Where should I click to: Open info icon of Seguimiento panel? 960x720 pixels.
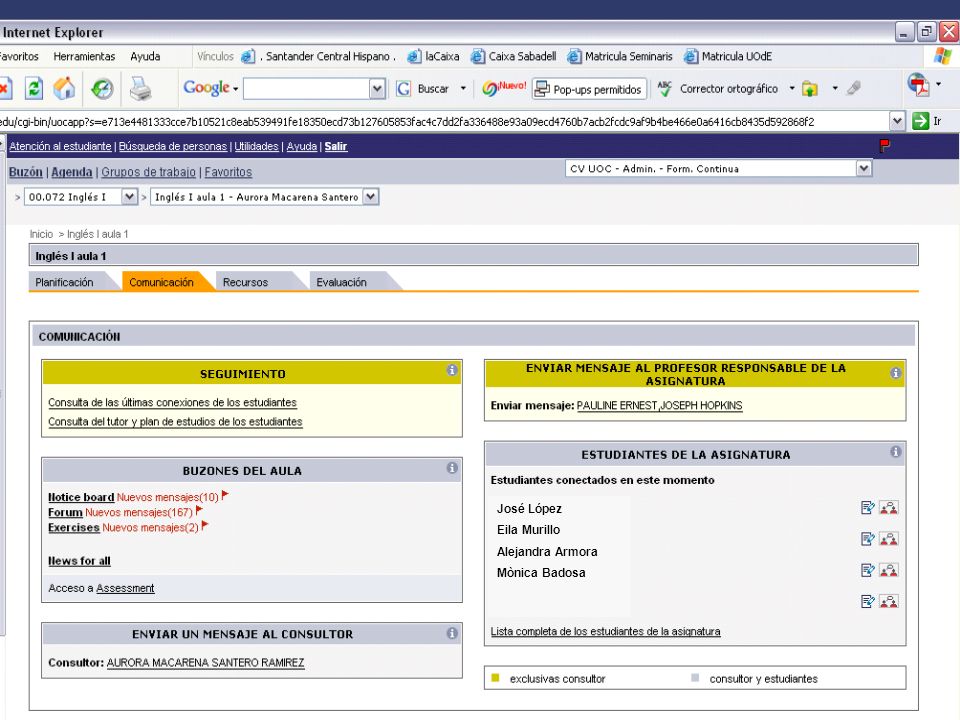(452, 370)
